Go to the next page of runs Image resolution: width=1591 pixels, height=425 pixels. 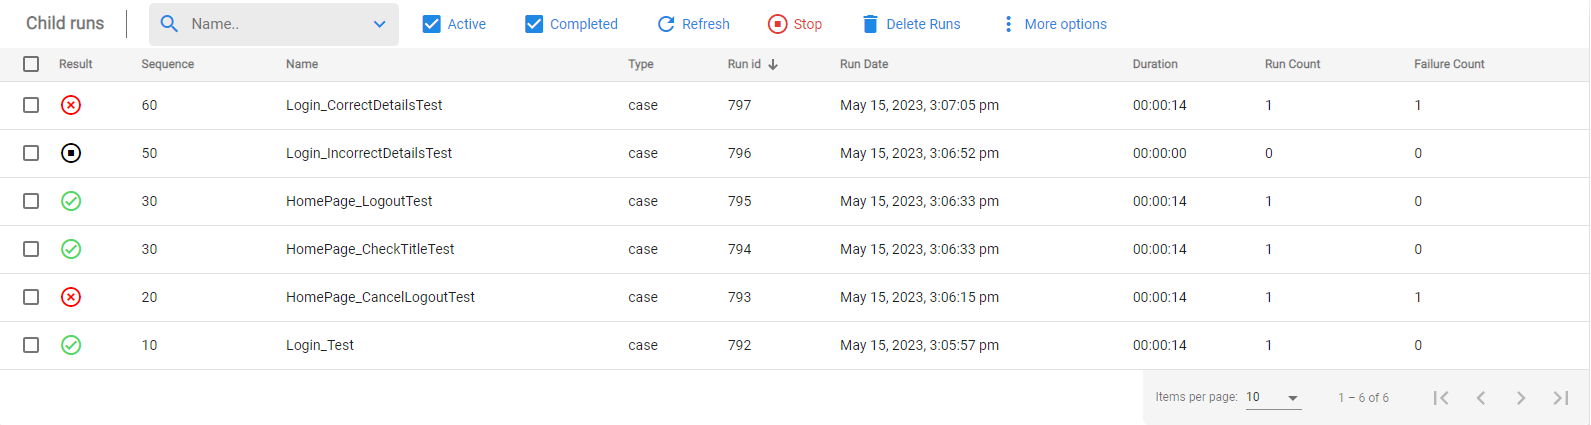1521,398
